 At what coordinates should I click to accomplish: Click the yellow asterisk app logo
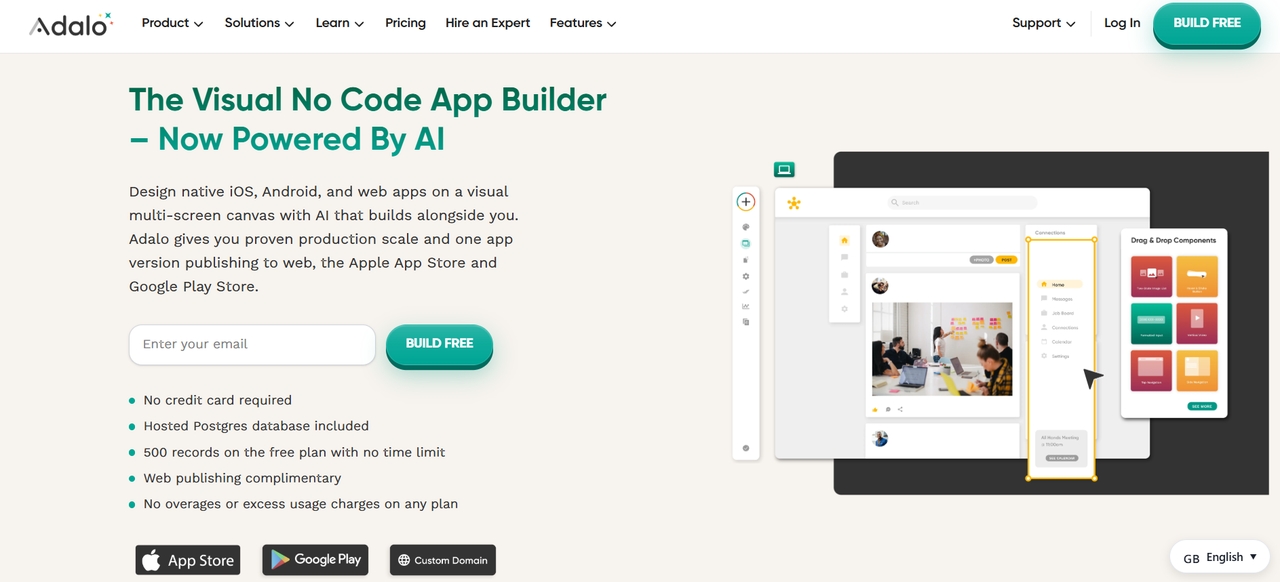[794, 203]
